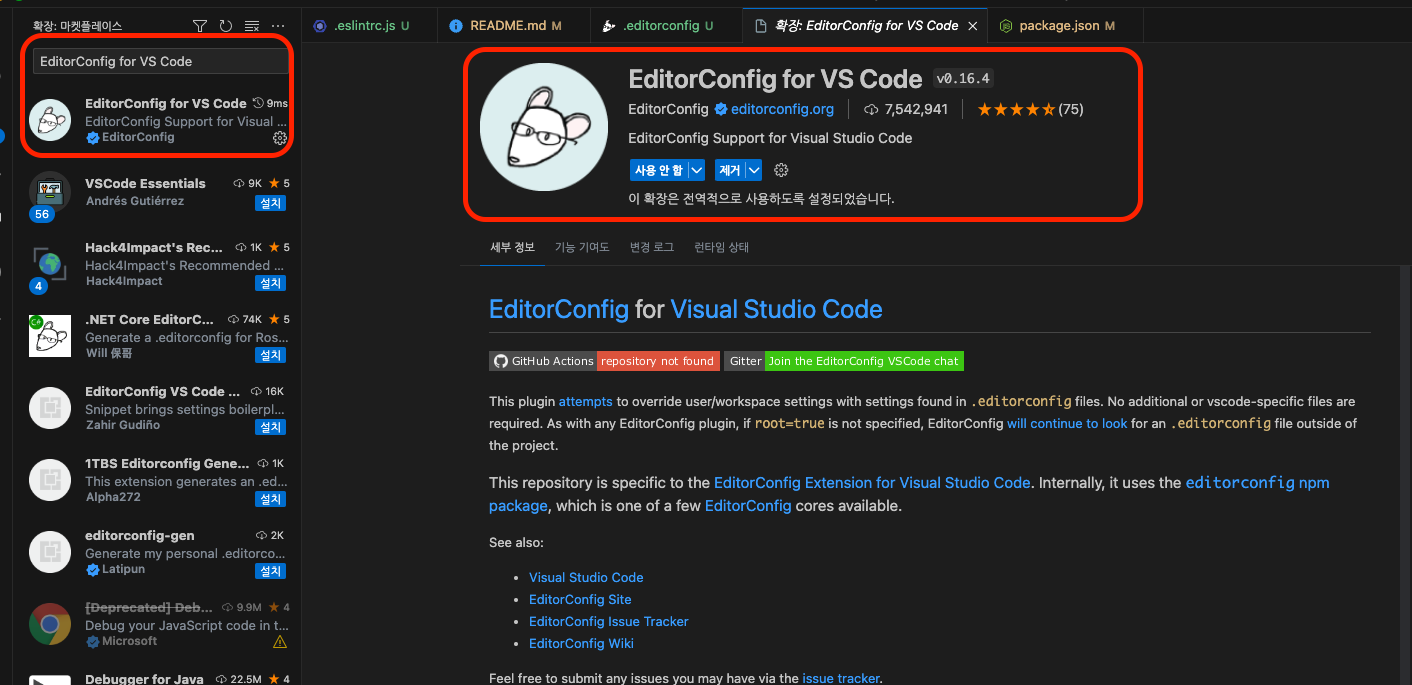The height and width of the screenshot is (685, 1412).
Task: Click EditorConfig VS Code snippet icon
Action: [x=49, y=408]
